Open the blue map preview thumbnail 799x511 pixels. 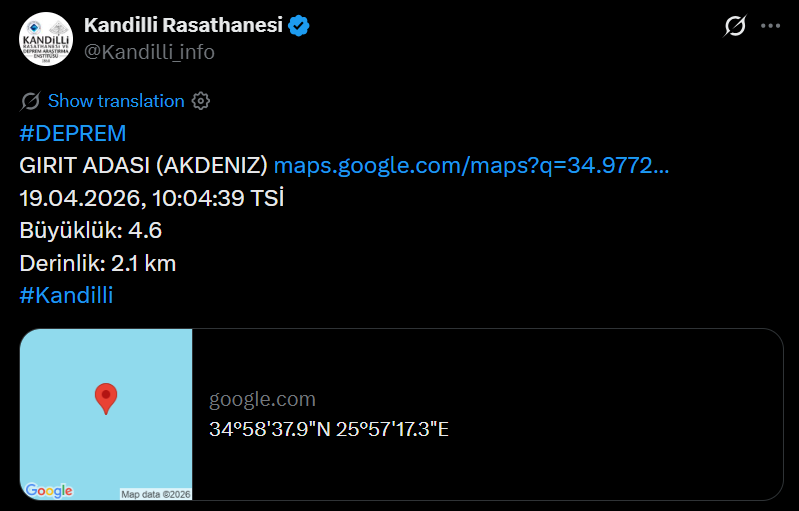(106, 414)
